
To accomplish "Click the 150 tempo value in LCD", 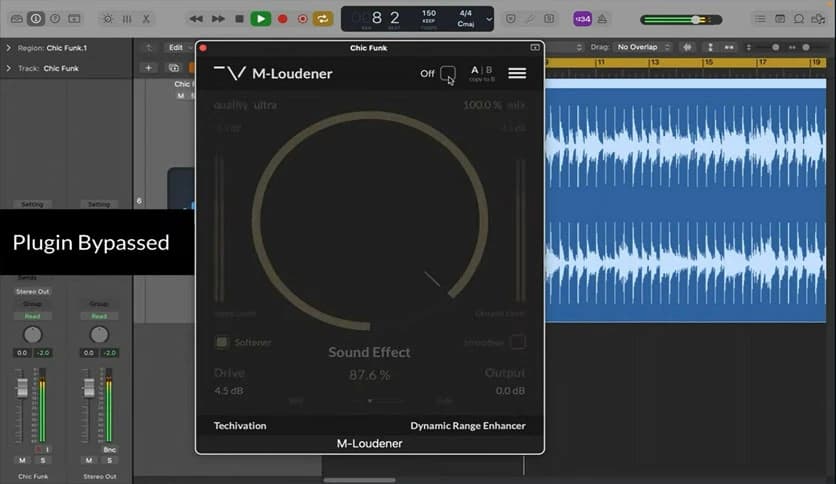I will tap(429, 13).
